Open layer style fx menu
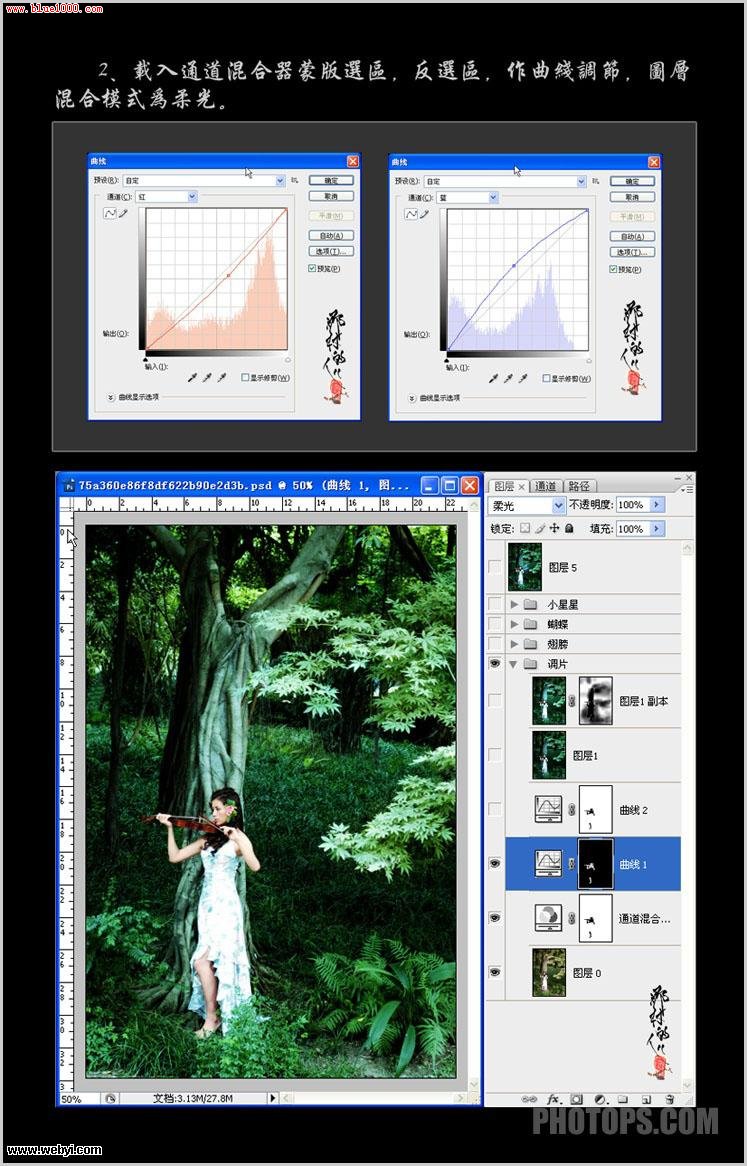Viewport: 747px width, 1166px height. [x=554, y=1098]
